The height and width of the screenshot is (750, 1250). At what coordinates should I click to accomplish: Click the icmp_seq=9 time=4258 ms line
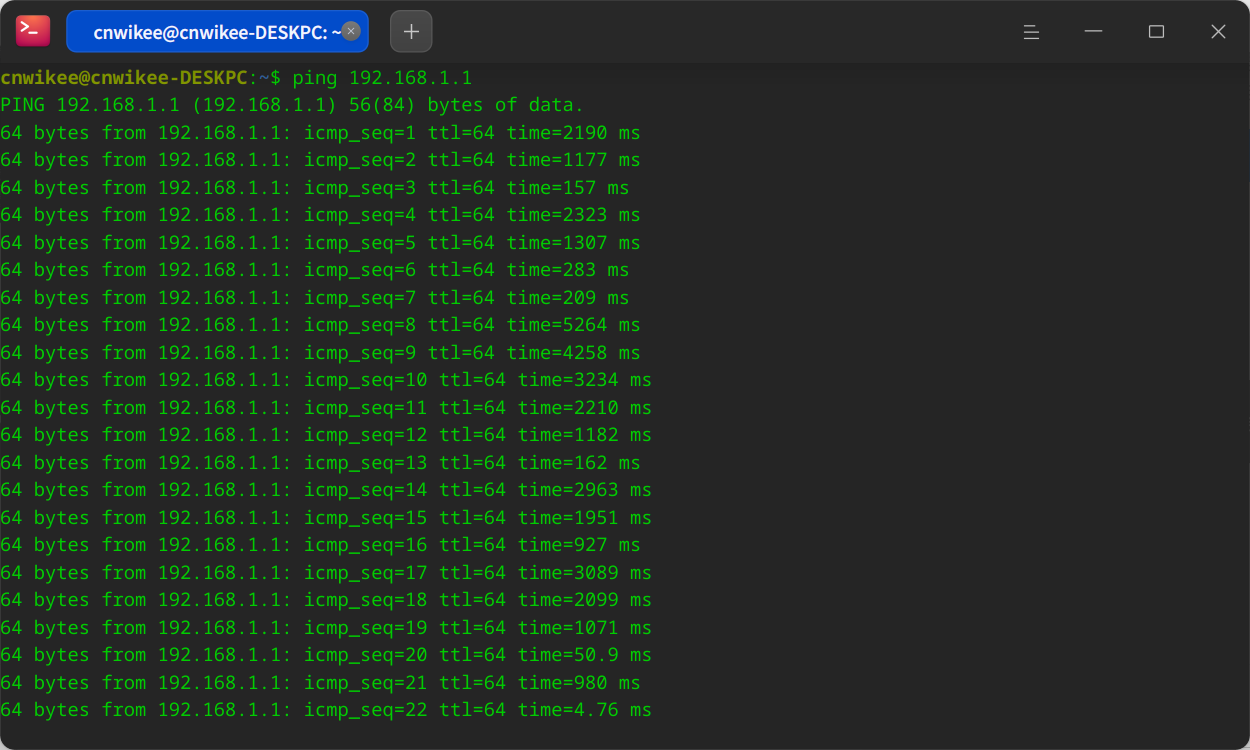[x=320, y=353]
